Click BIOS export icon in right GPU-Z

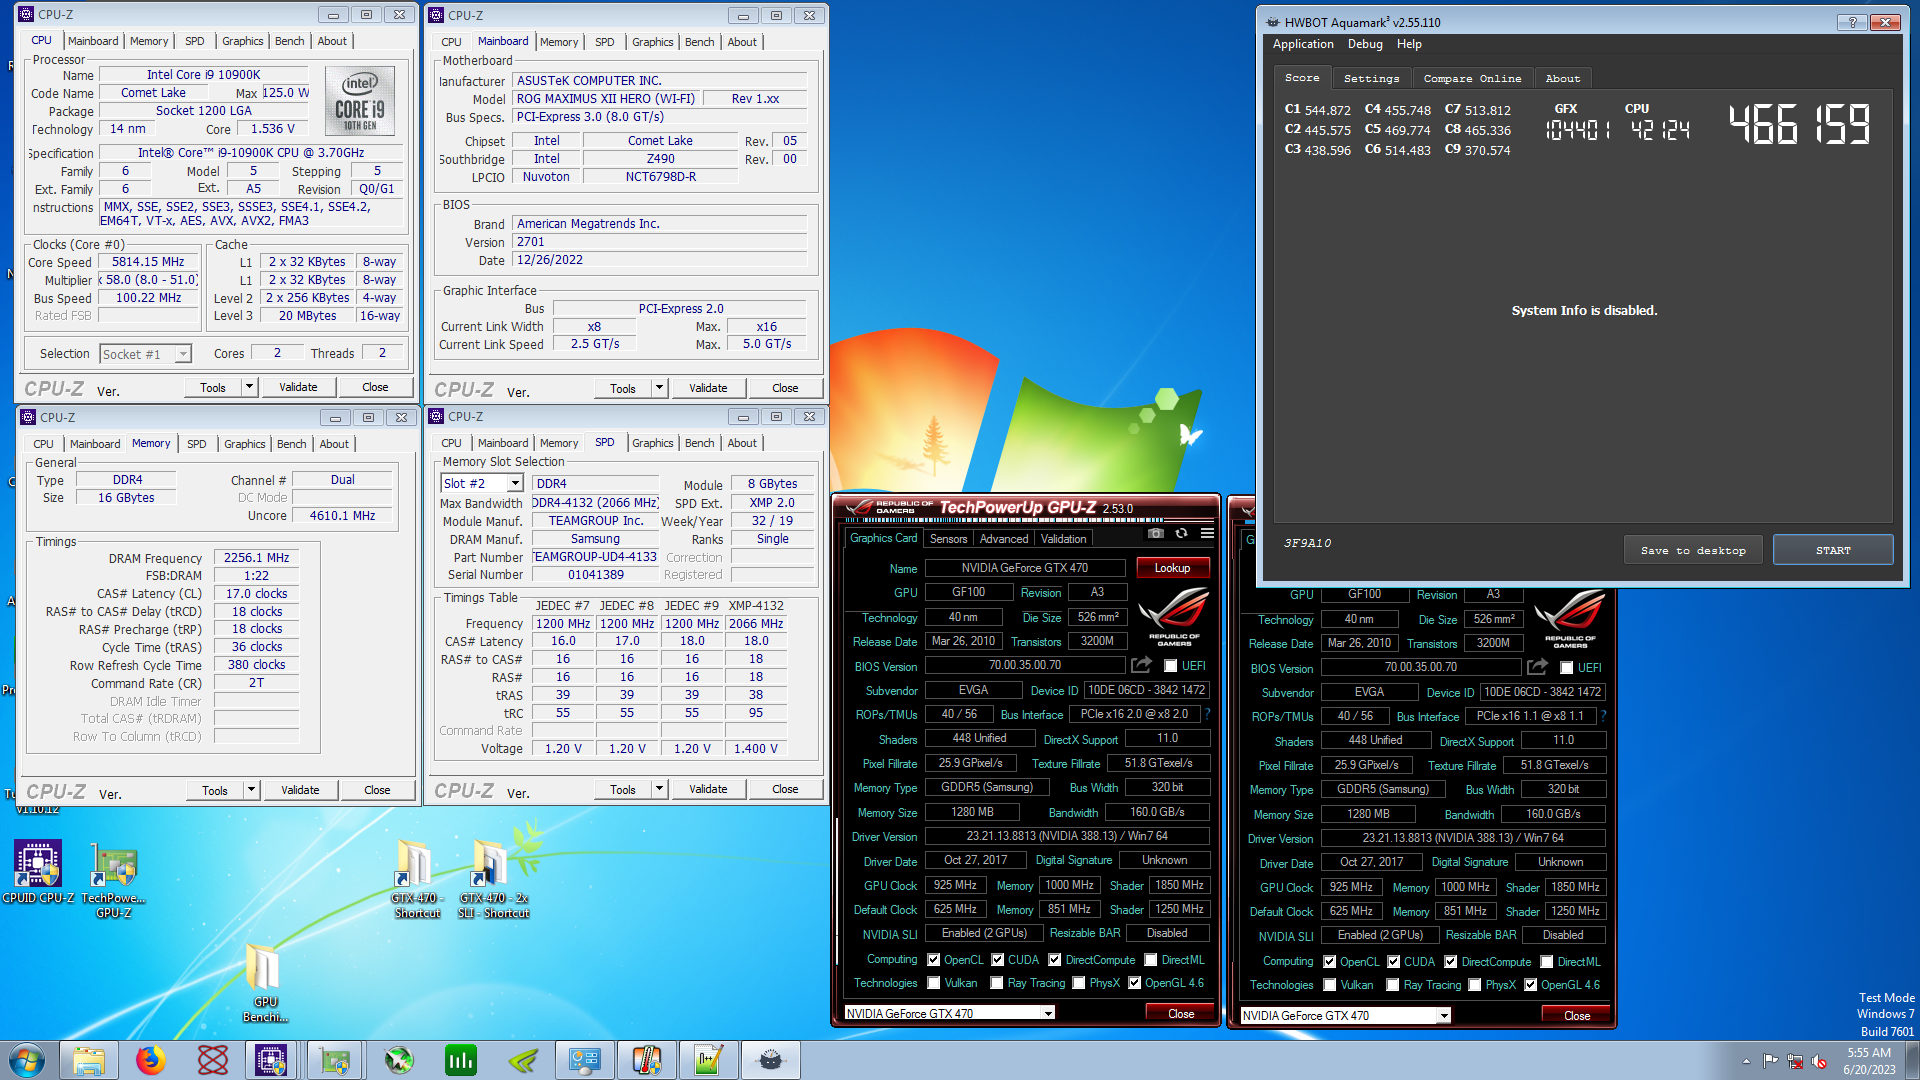click(x=1537, y=667)
